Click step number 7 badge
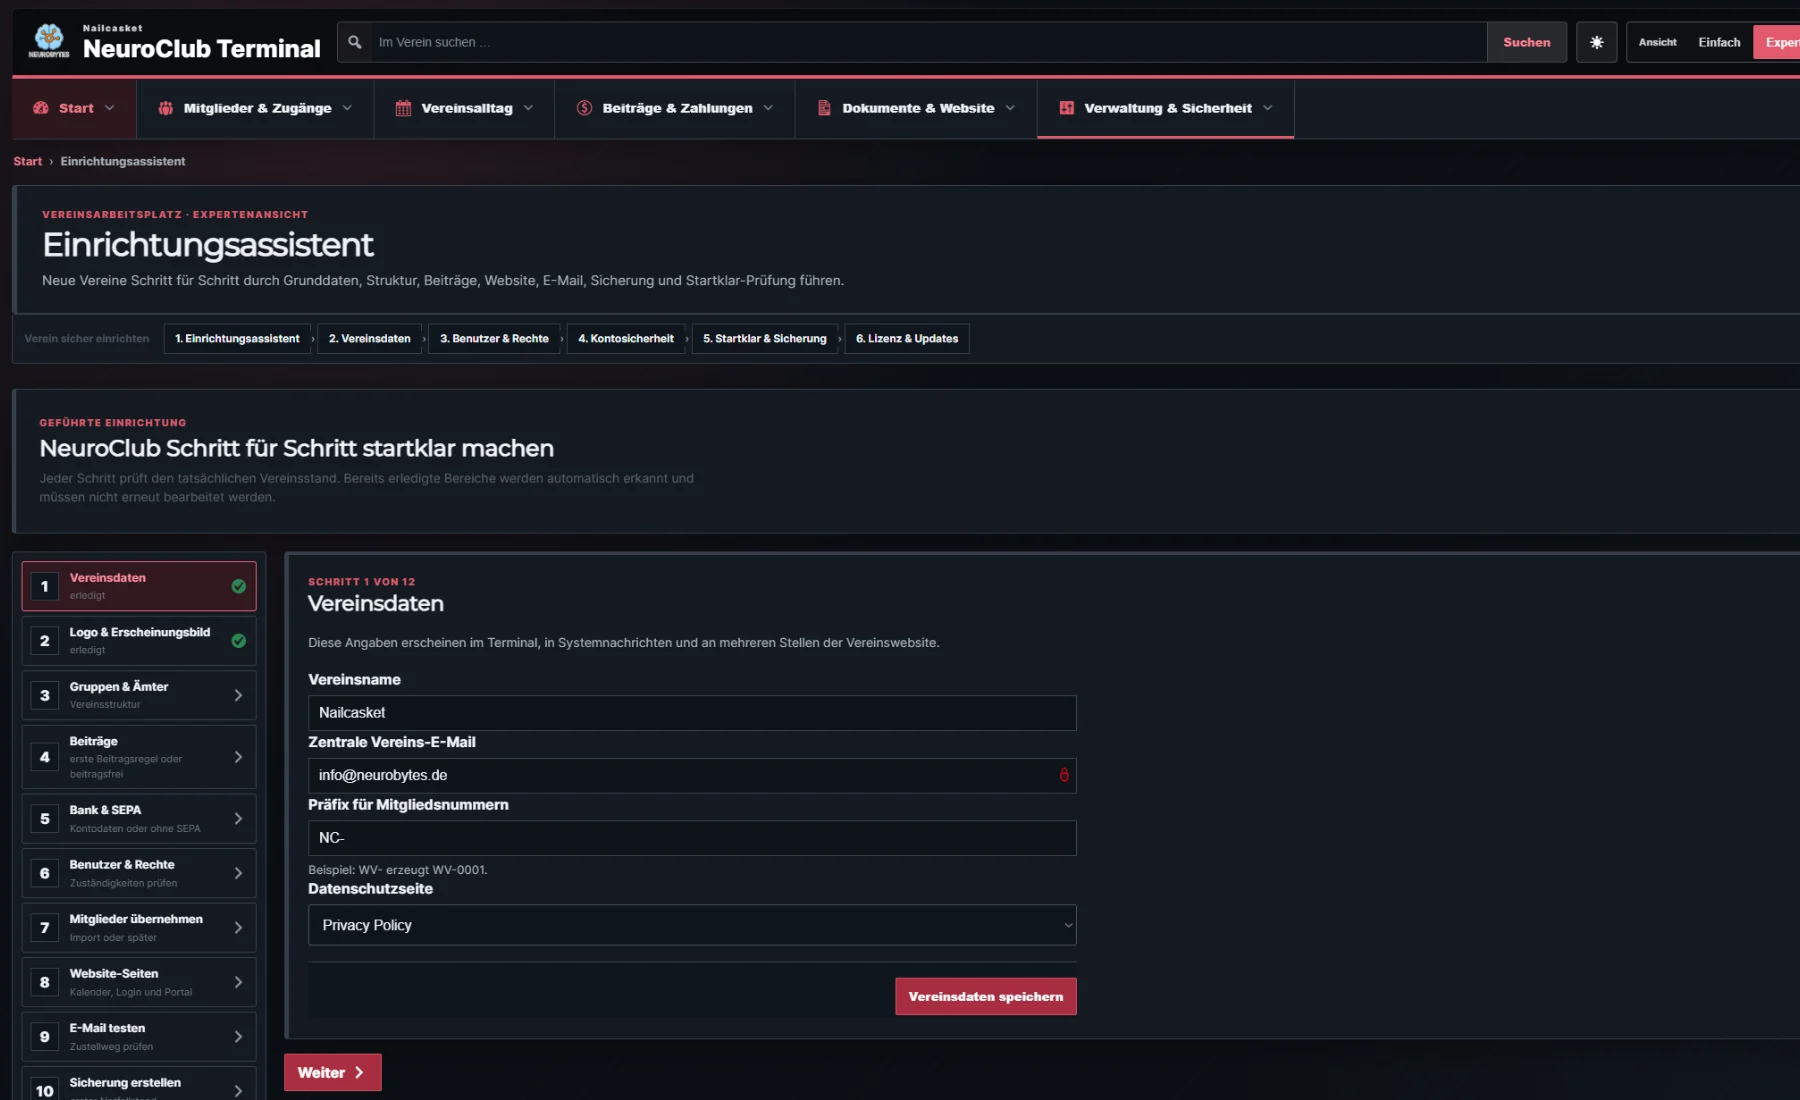This screenshot has width=1800, height=1100. coord(44,928)
